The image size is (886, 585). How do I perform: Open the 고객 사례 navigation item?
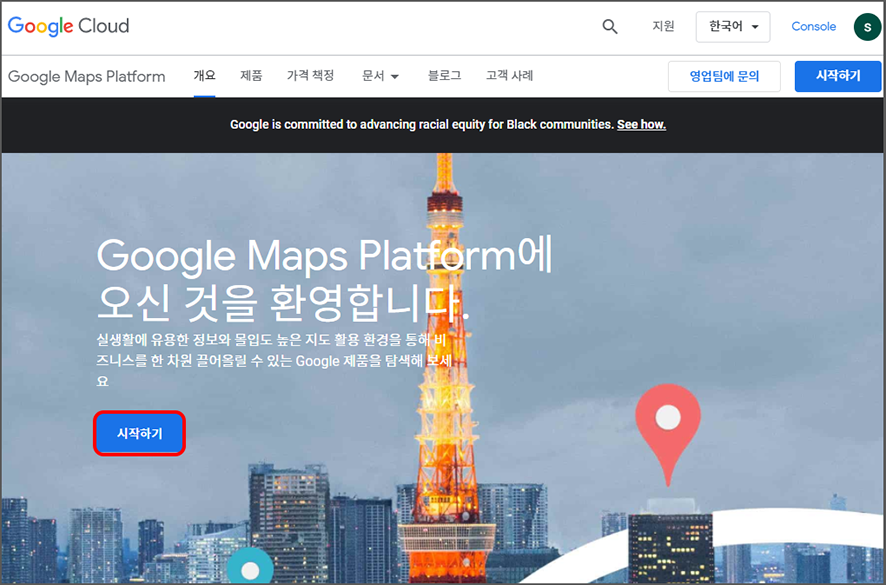click(x=509, y=76)
